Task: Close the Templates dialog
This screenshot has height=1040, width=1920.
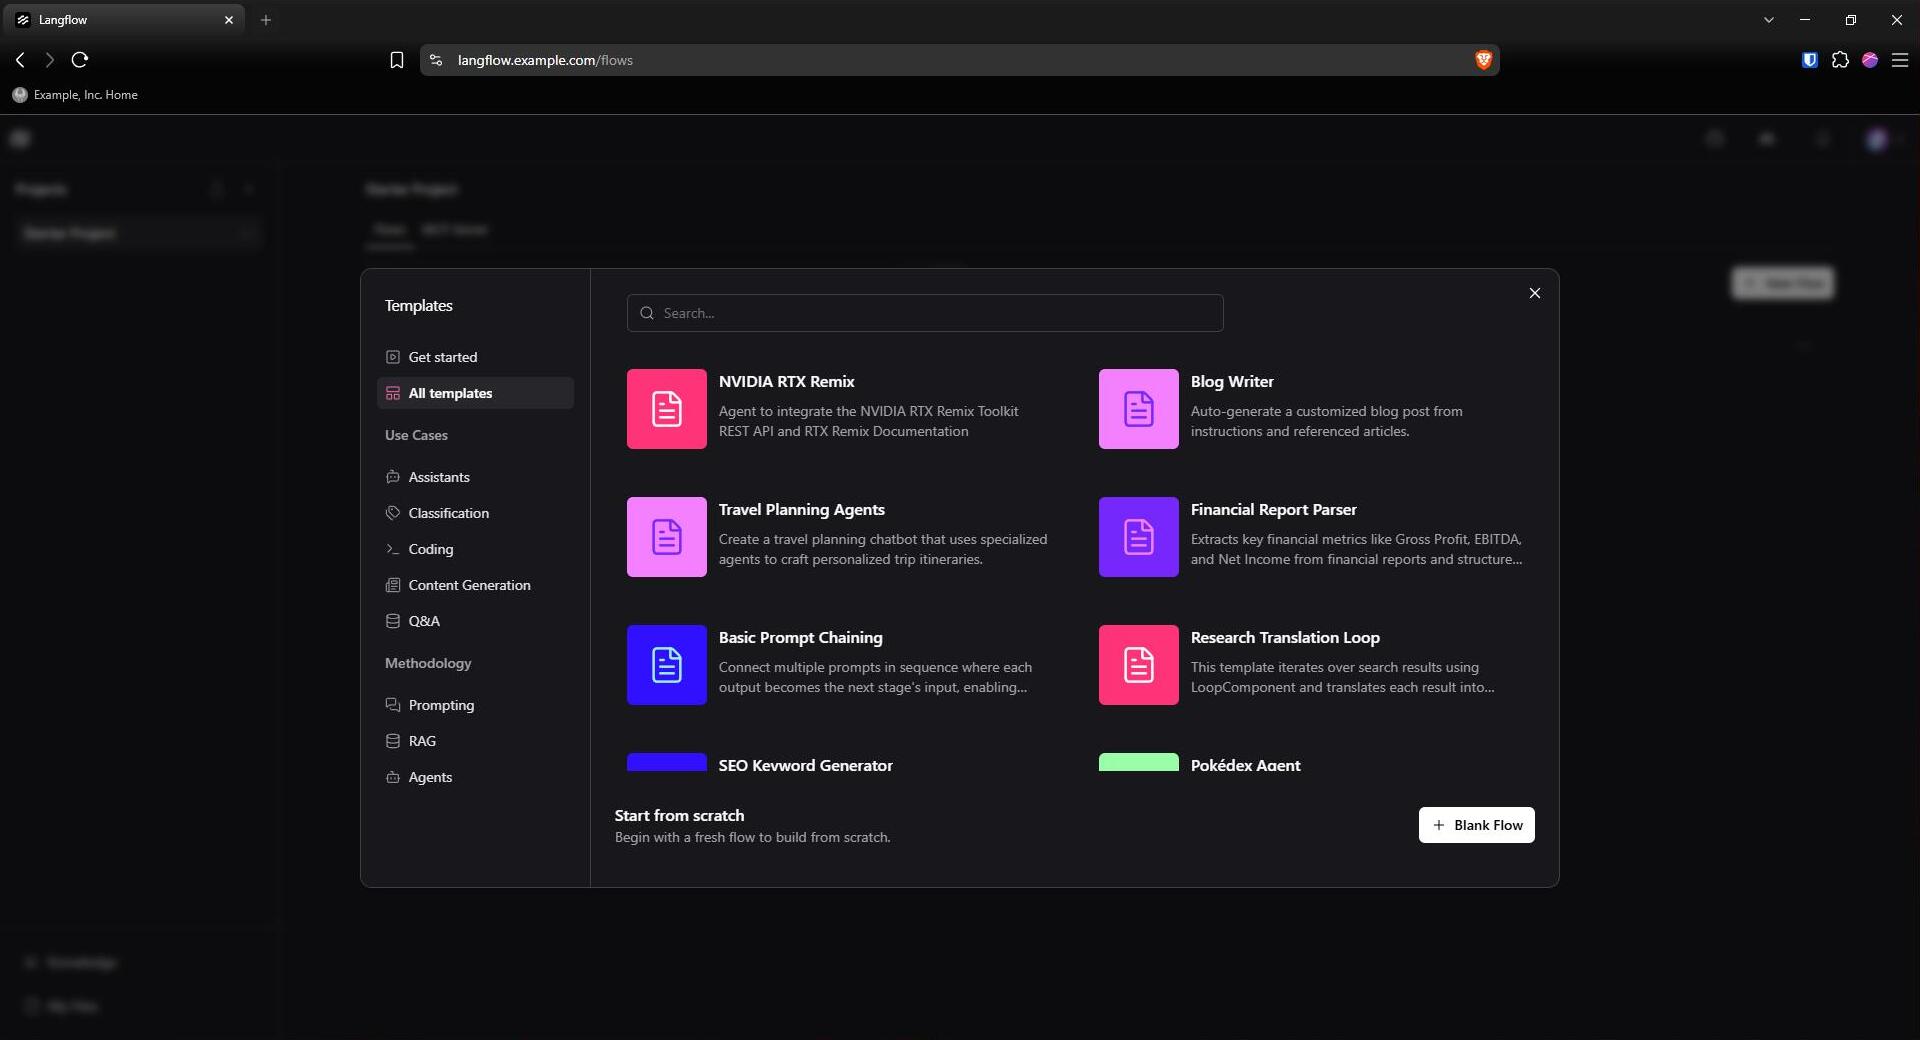Action: click(1535, 293)
